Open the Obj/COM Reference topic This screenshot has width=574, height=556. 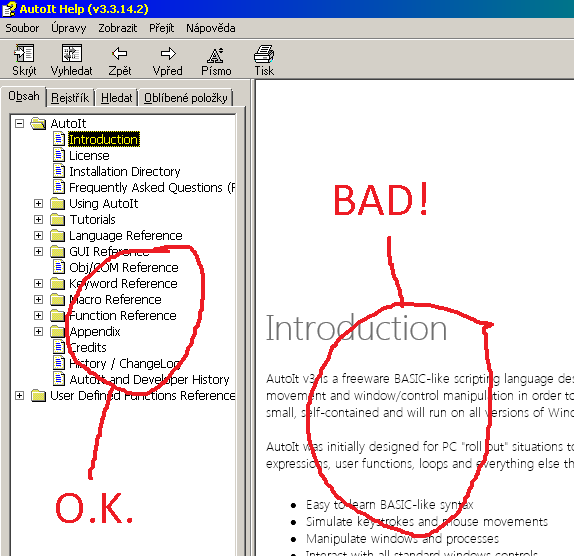(x=124, y=268)
